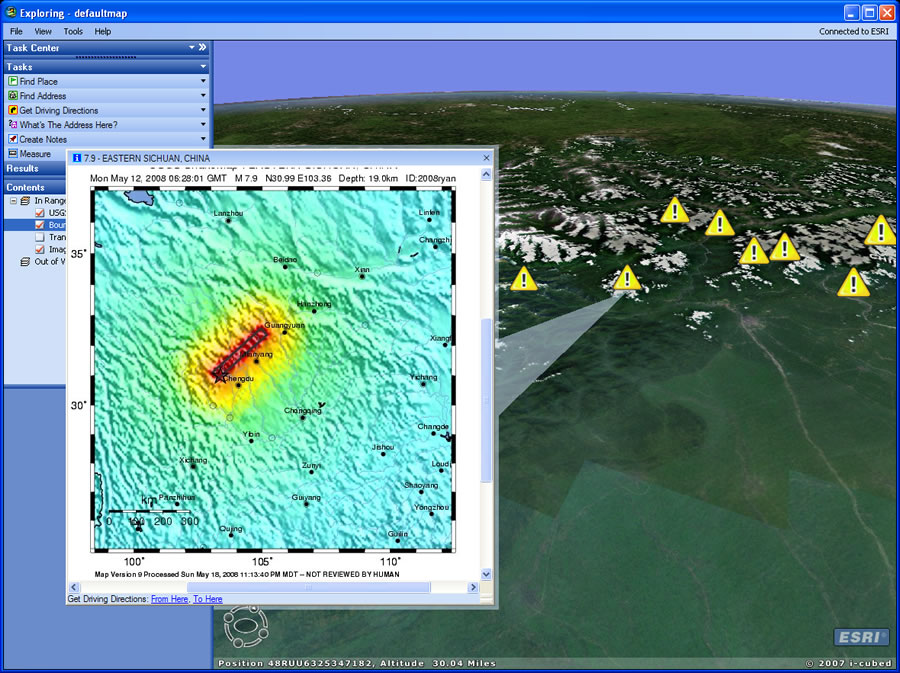
Task: Expand the What's The Address Here arrow
Action: pos(203,124)
